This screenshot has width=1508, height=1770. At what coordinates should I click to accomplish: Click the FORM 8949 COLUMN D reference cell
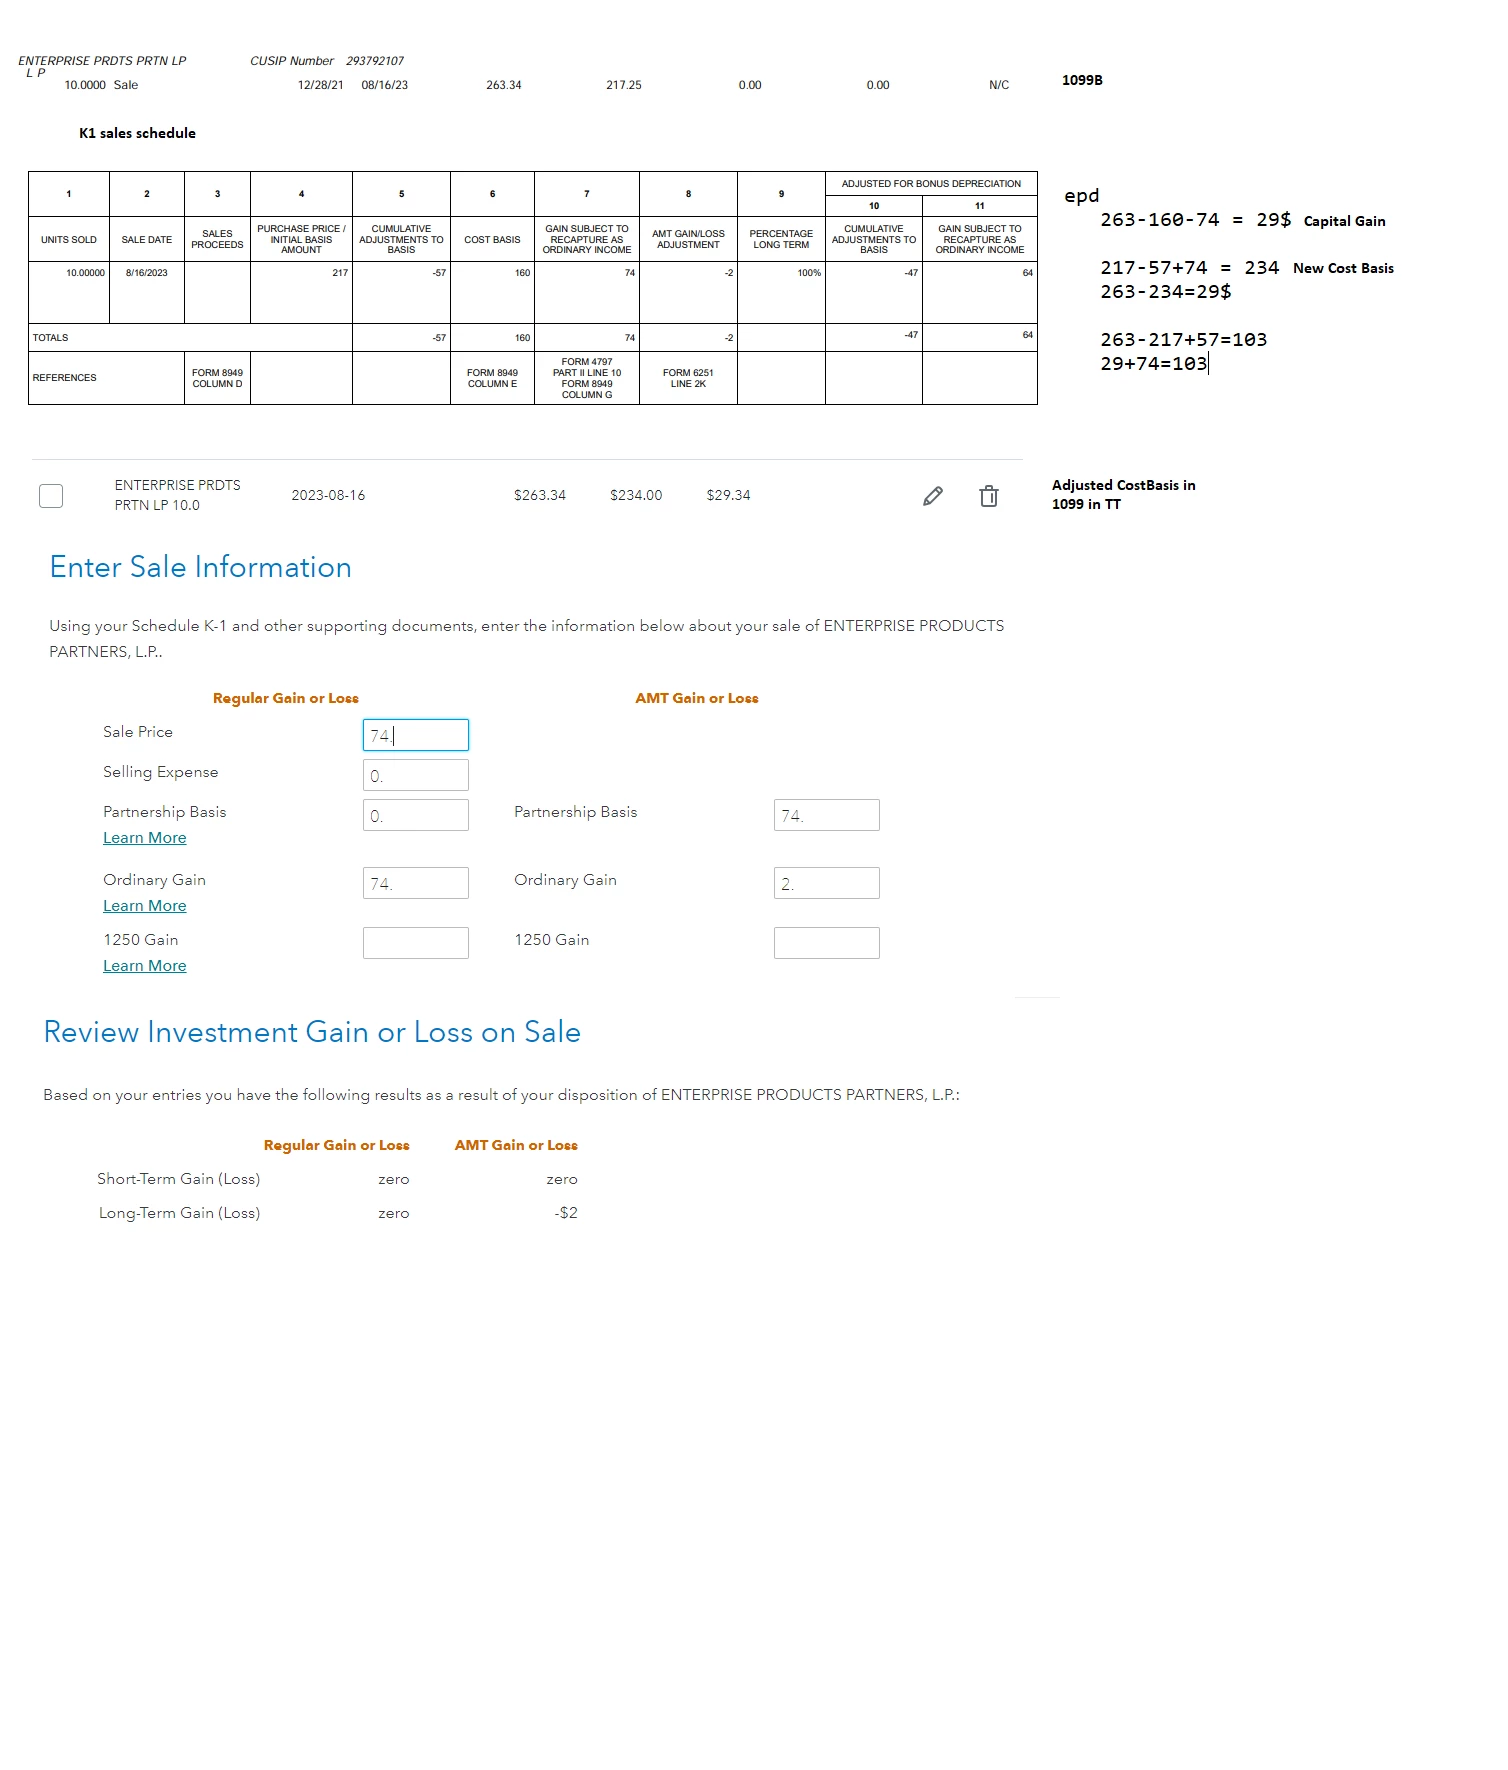[x=217, y=378]
